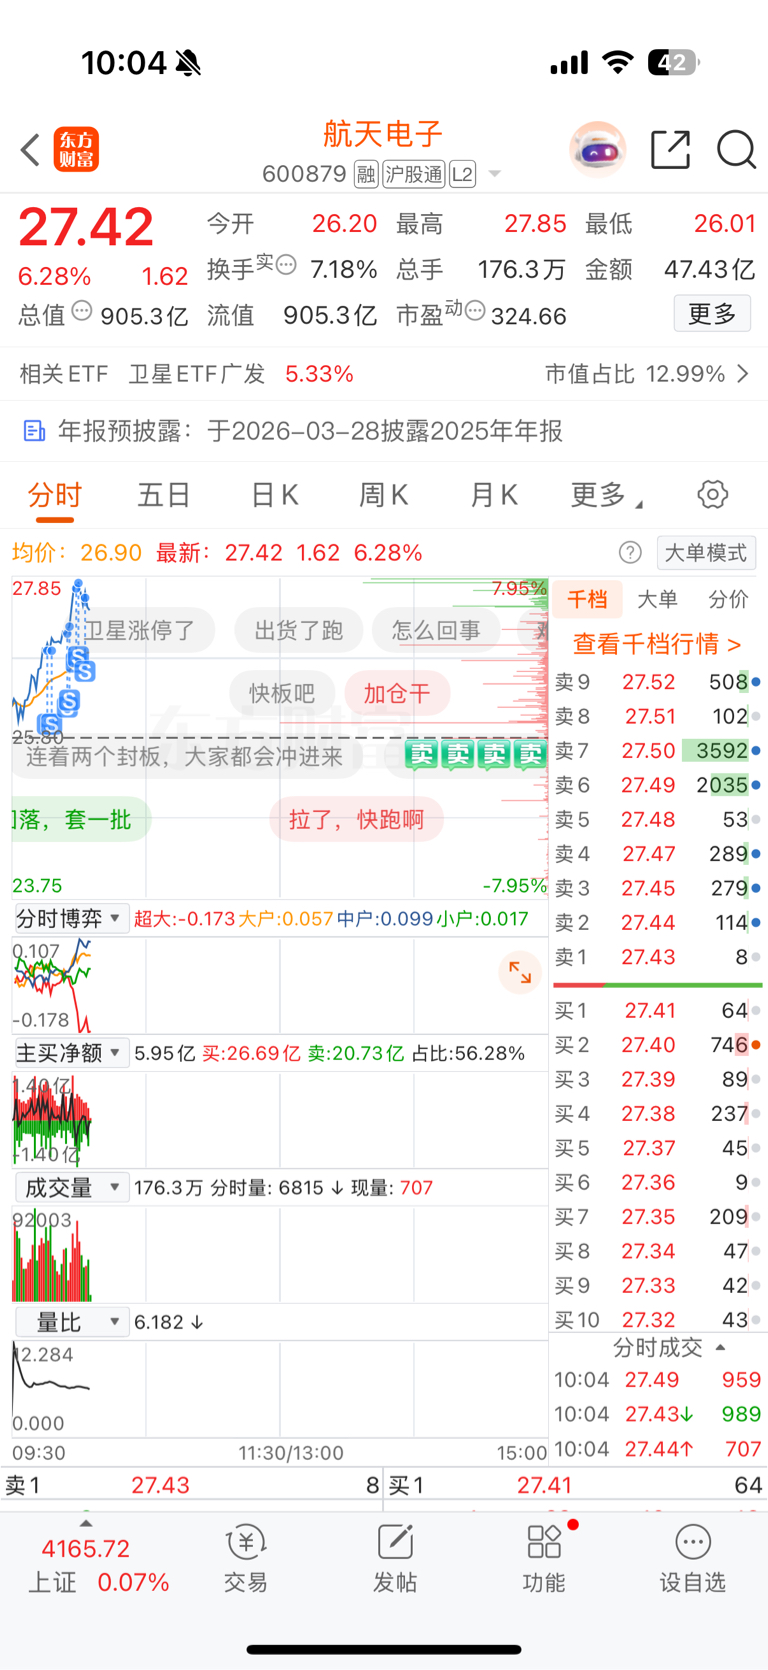Tap the L2 level badge
This screenshot has height=1670, width=768.
click(x=462, y=175)
